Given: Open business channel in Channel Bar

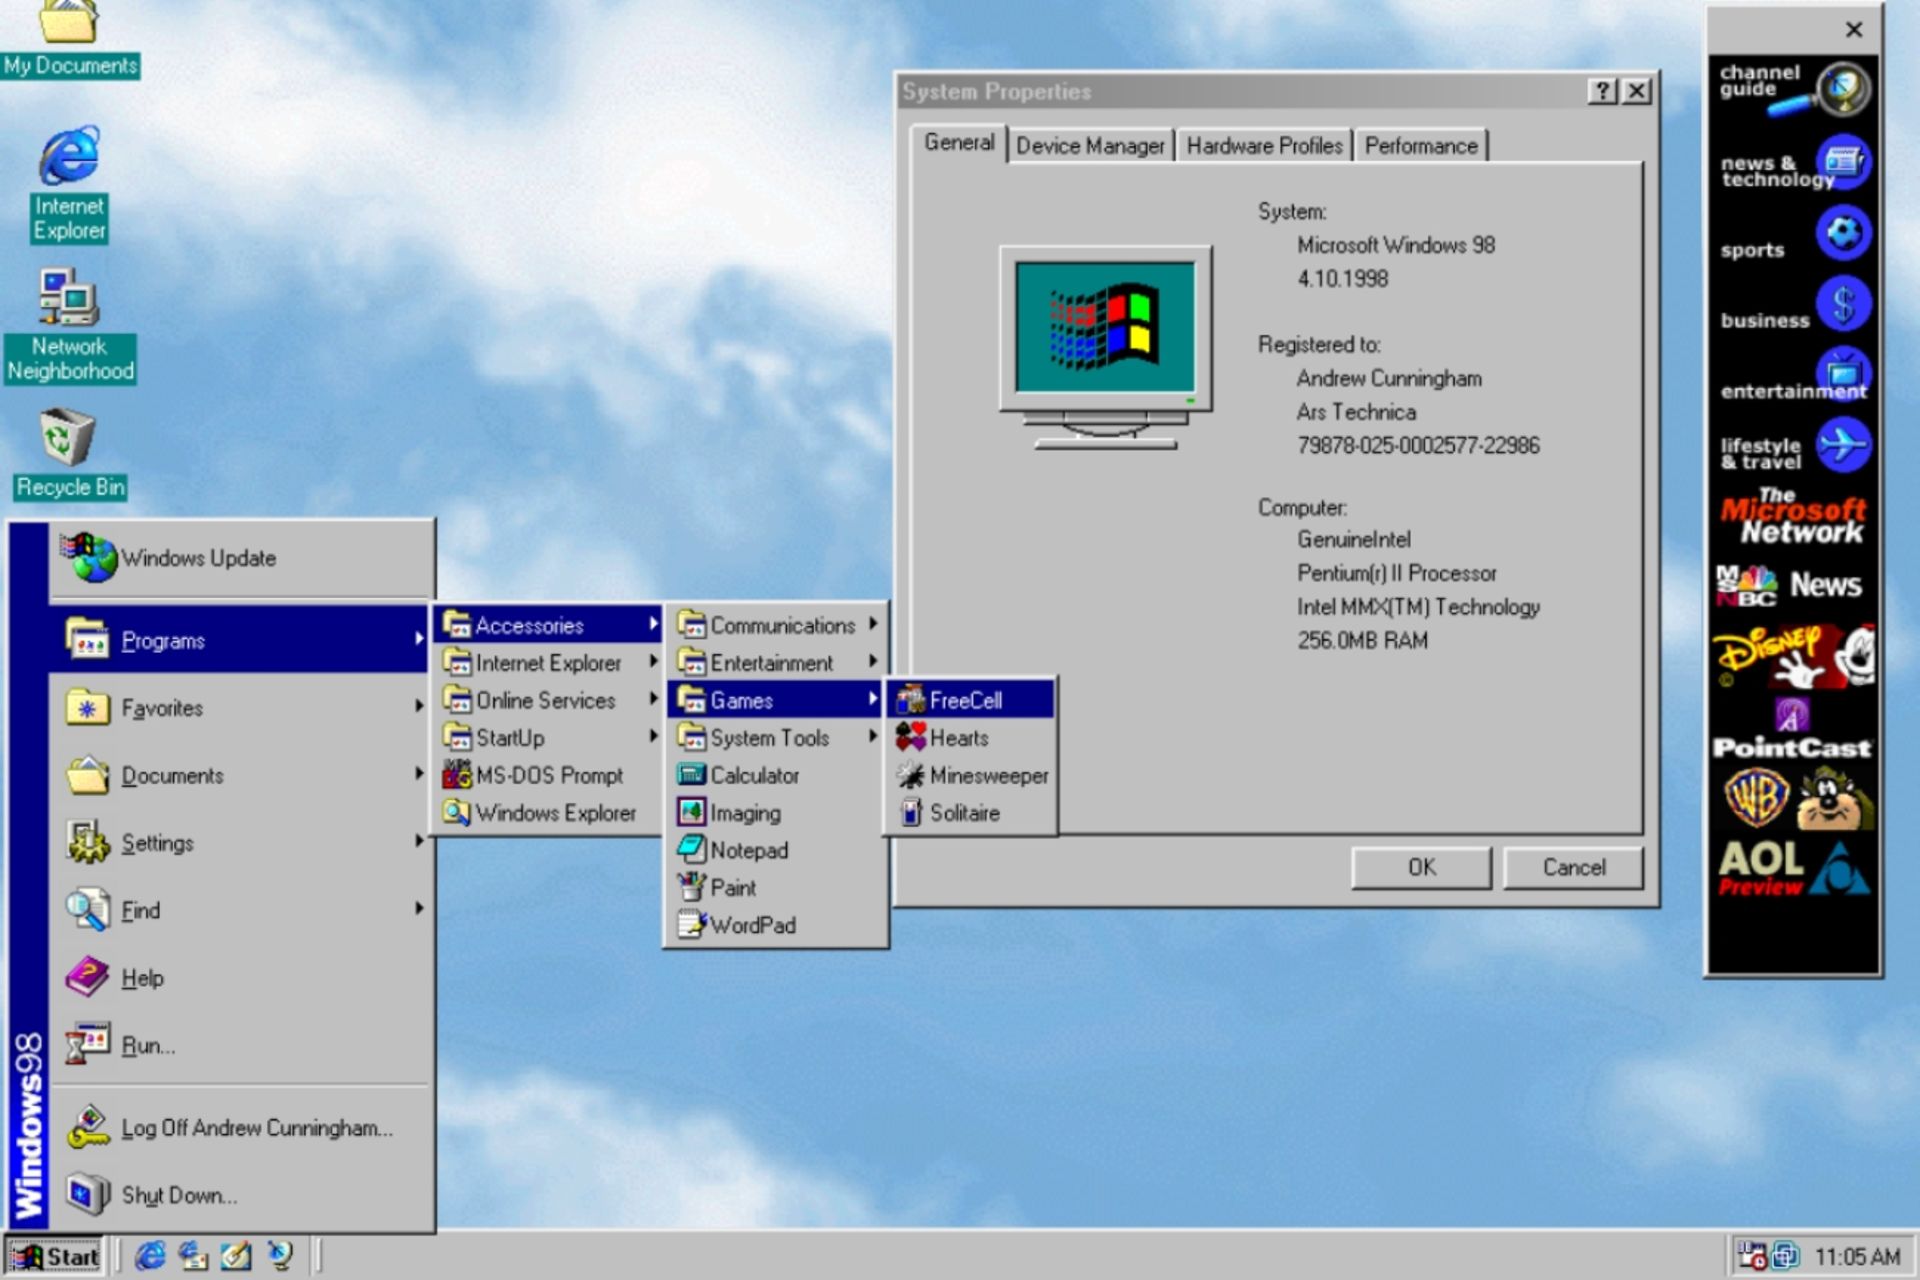Looking at the screenshot, I should (1794, 306).
